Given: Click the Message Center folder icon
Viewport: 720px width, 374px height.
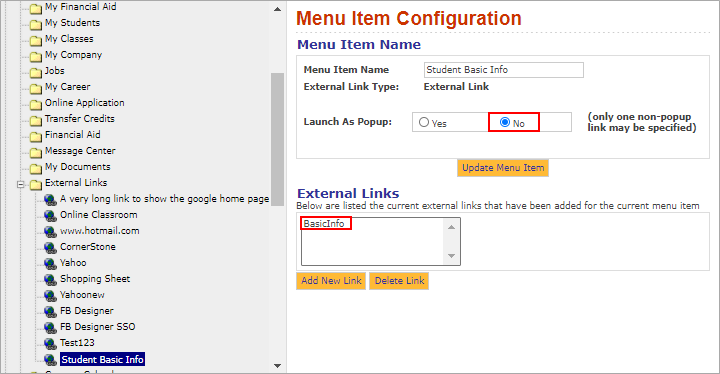Looking at the screenshot, I should click(35, 153).
